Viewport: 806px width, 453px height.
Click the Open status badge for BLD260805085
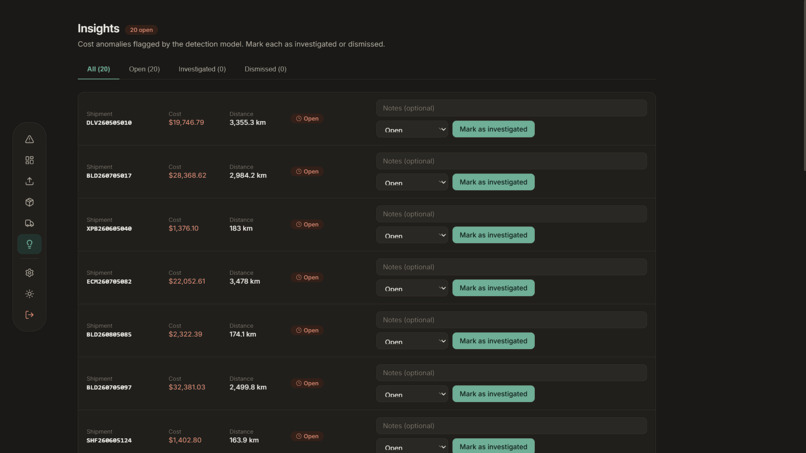coord(307,331)
